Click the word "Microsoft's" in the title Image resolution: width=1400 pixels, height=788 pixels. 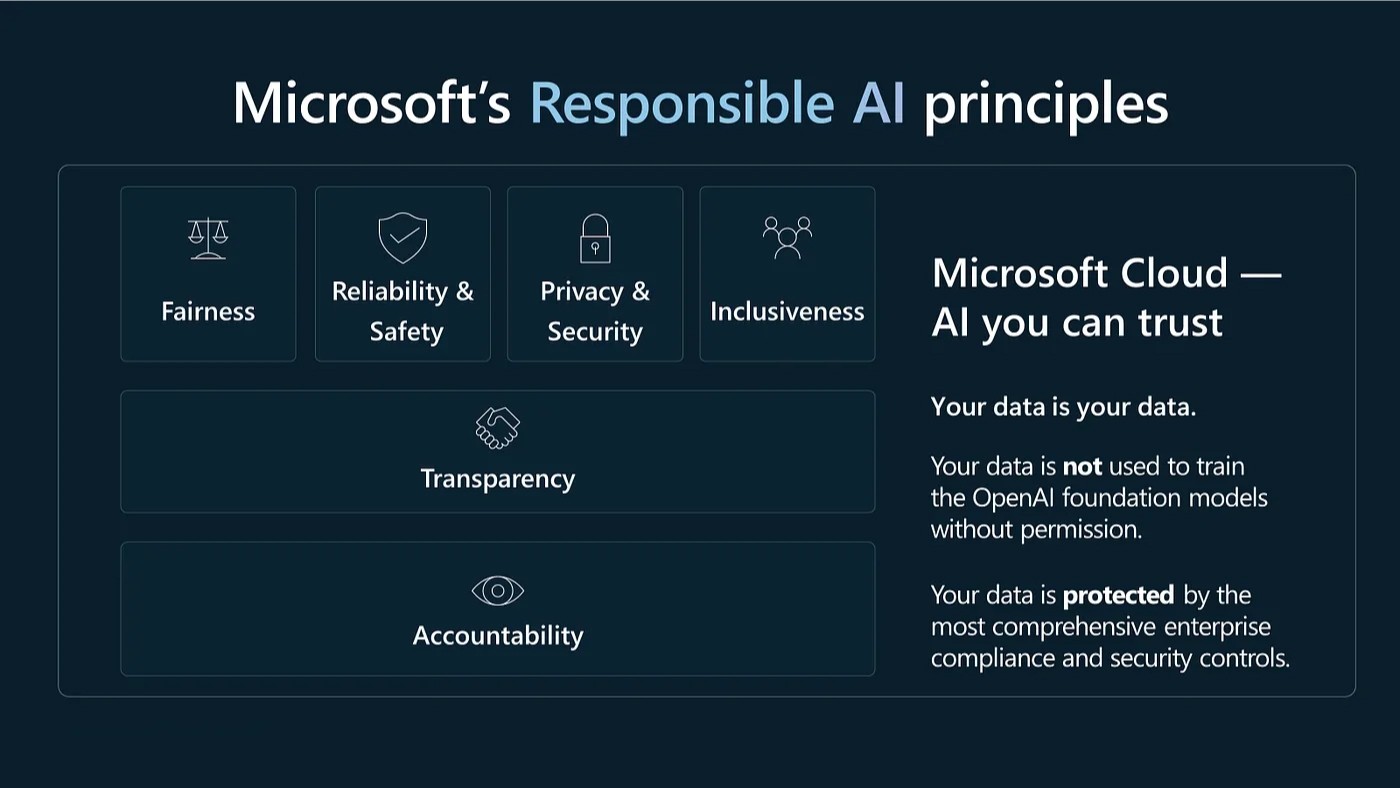371,102
